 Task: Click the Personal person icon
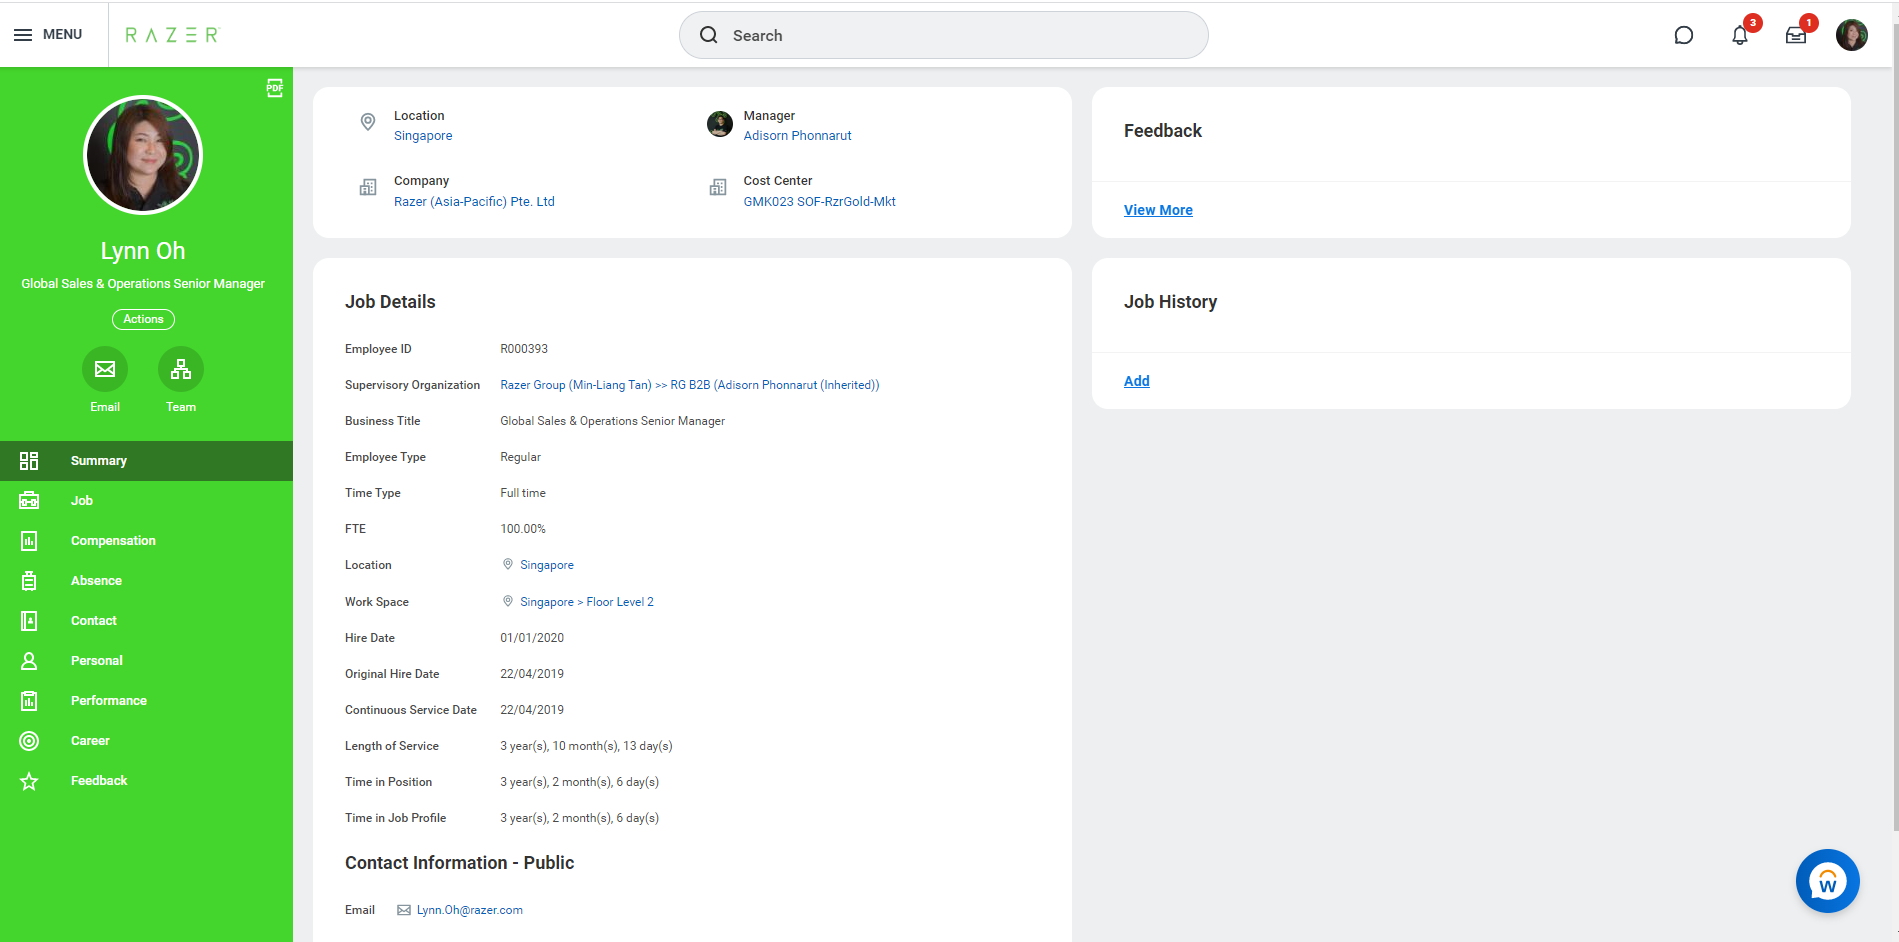(x=29, y=661)
